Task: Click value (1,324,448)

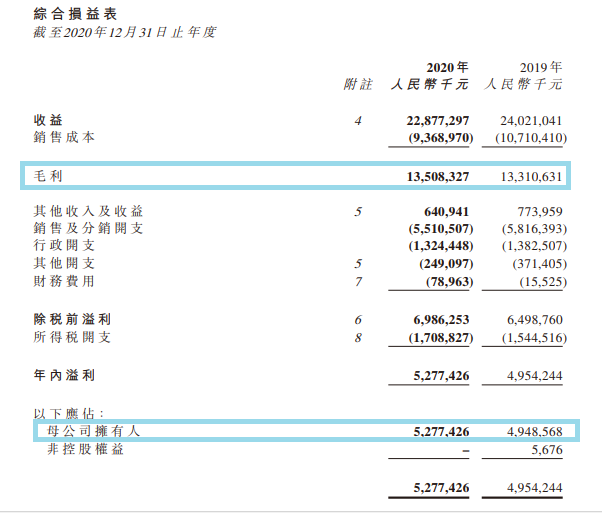Action: pyautogui.click(x=440, y=246)
